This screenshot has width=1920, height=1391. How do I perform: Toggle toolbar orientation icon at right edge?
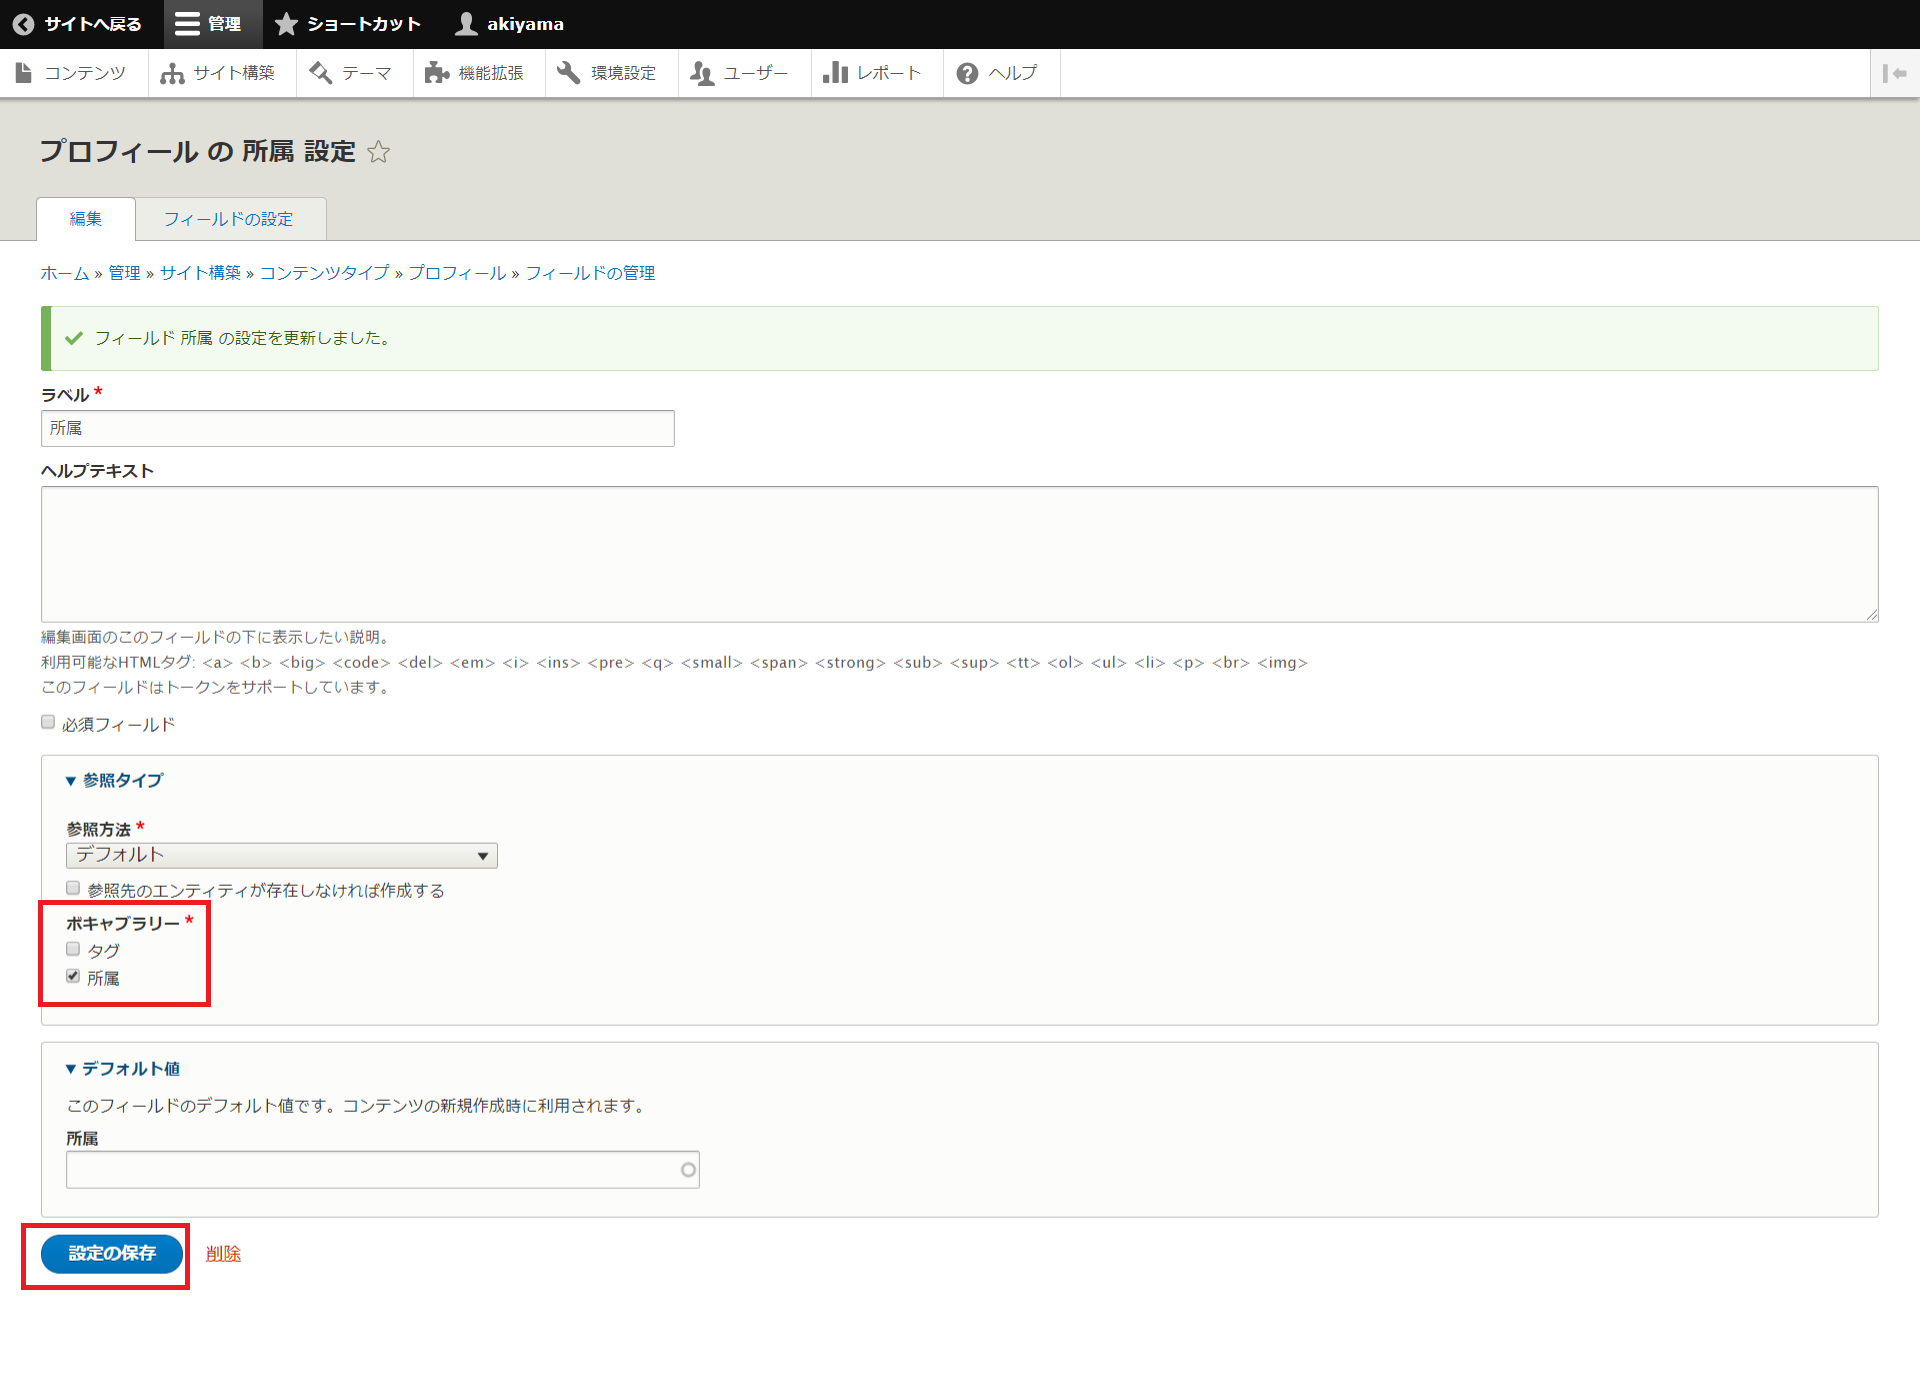click(1894, 73)
